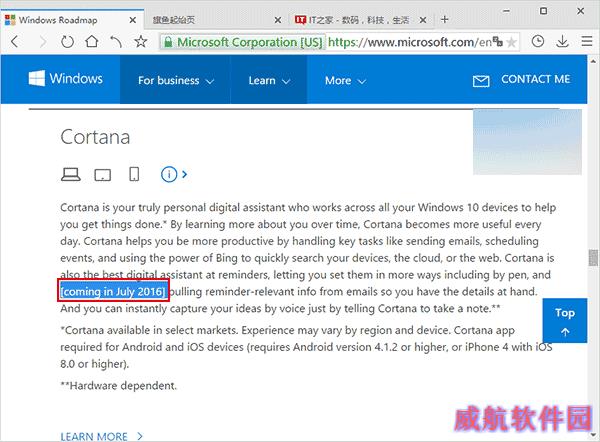Image resolution: width=600 pixels, height=442 pixels.
Task: Expand info with the blue chevron arrow
Action: click(184, 175)
